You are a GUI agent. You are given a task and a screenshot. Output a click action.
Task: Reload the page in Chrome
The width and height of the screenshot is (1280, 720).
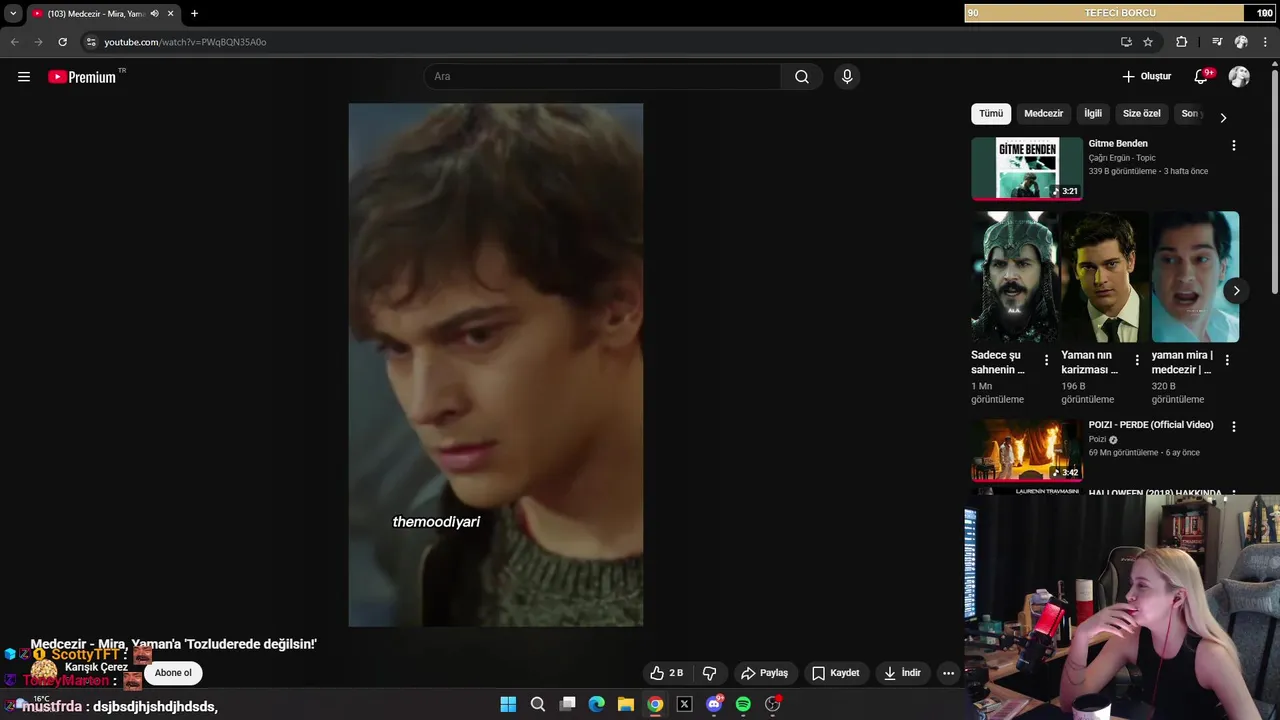pos(62,42)
